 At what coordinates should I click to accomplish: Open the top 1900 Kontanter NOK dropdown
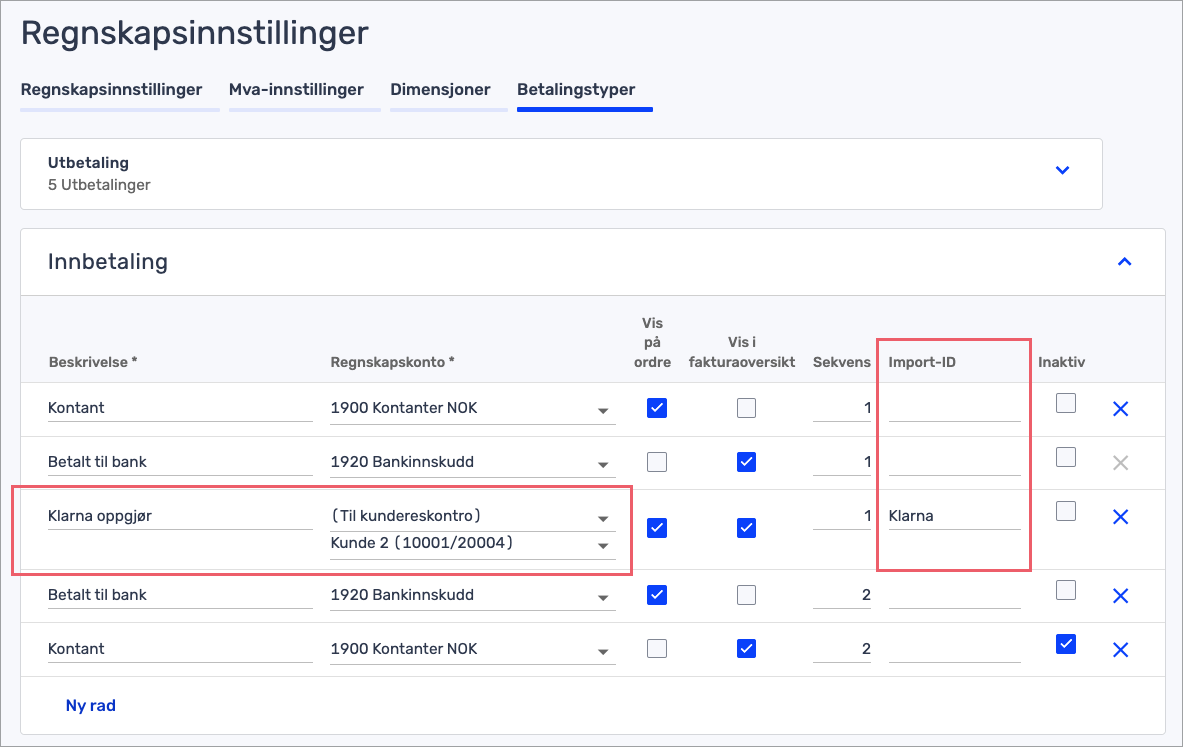602,410
